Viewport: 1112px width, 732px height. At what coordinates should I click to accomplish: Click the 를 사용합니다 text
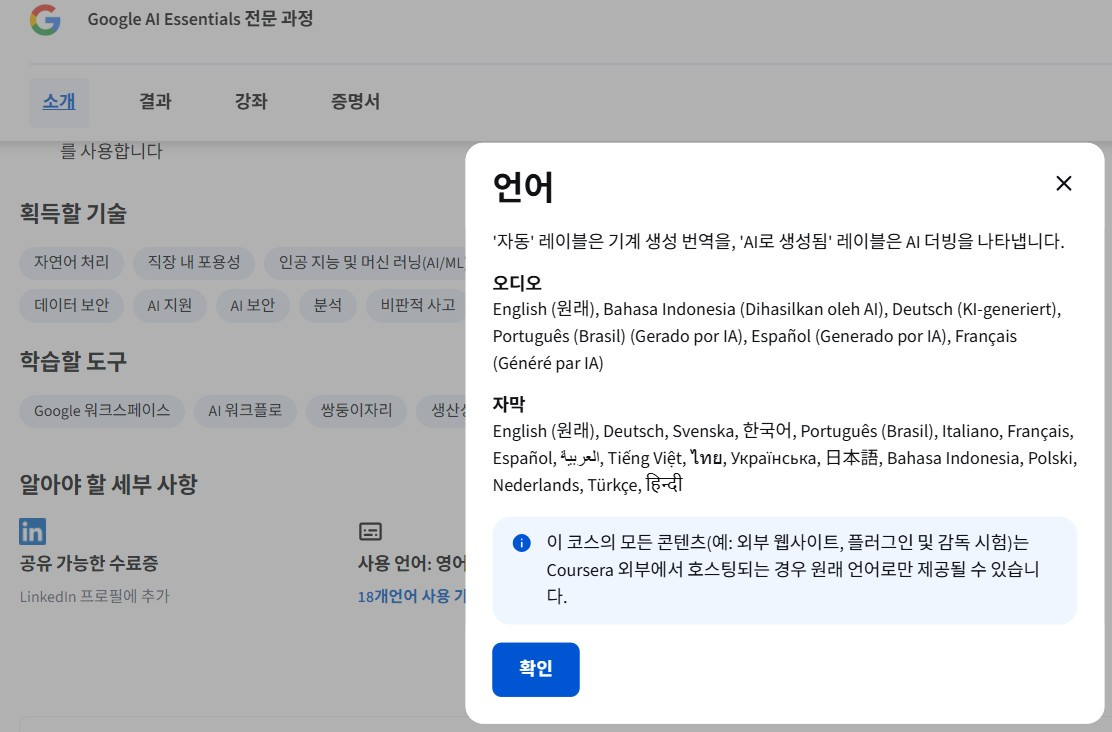(x=111, y=151)
